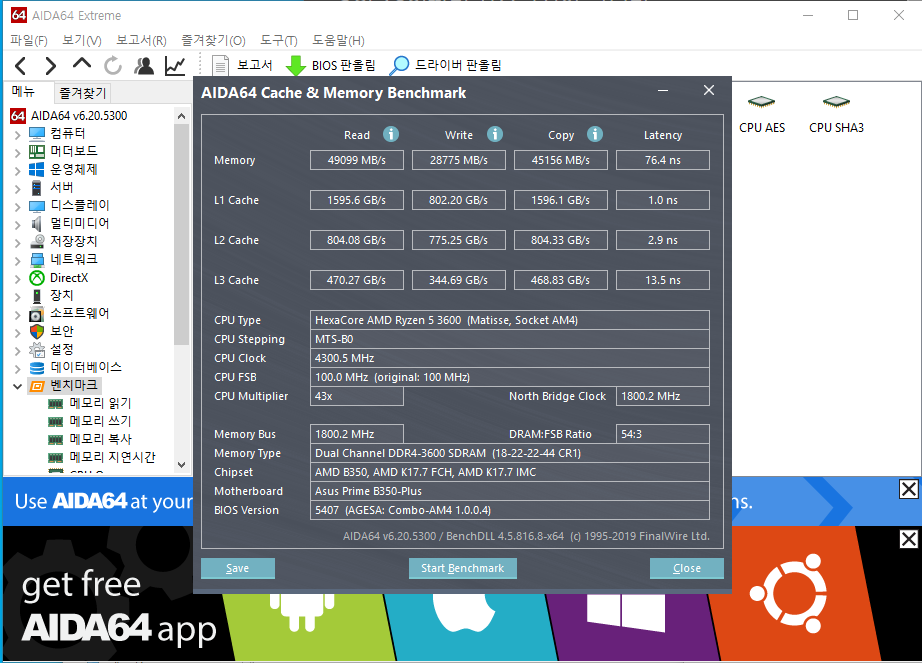Select the 네트워크 network icon in tree
Screen dimensions: 922x664
point(37,259)
